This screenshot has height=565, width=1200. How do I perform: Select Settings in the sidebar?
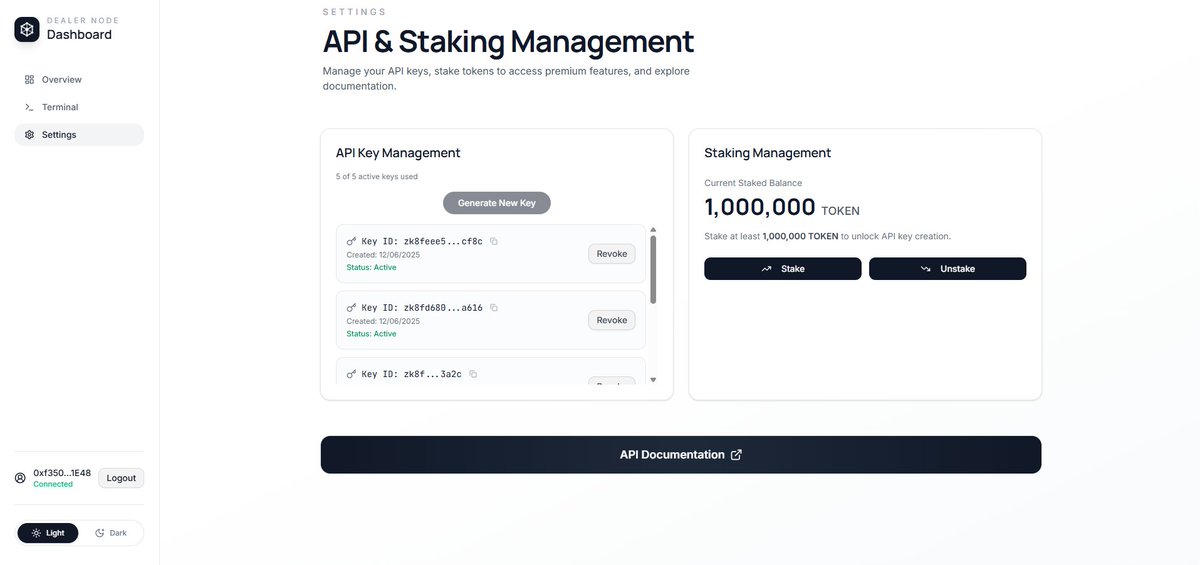79,134
